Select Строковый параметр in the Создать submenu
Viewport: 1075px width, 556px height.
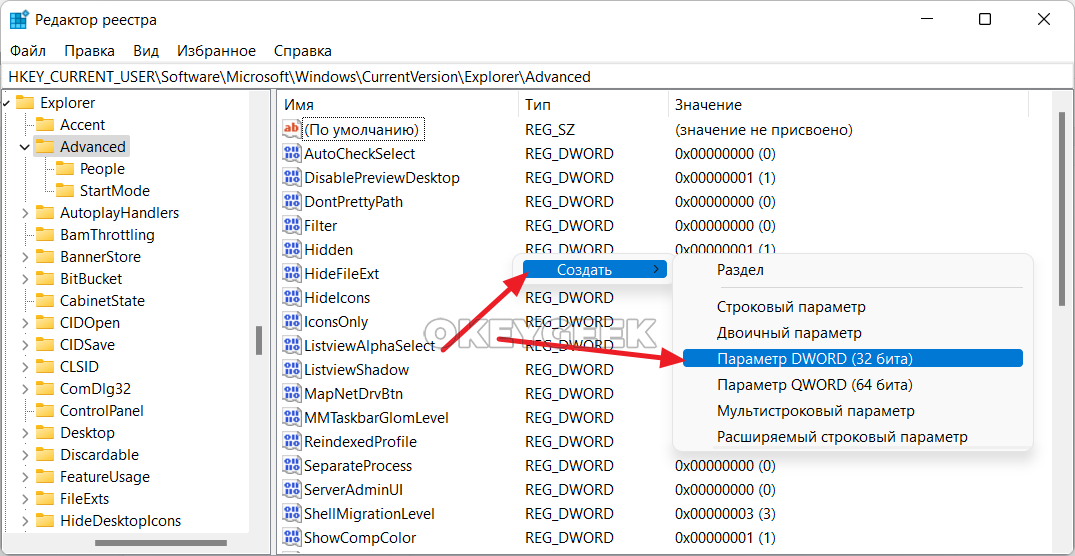point(790,307)
